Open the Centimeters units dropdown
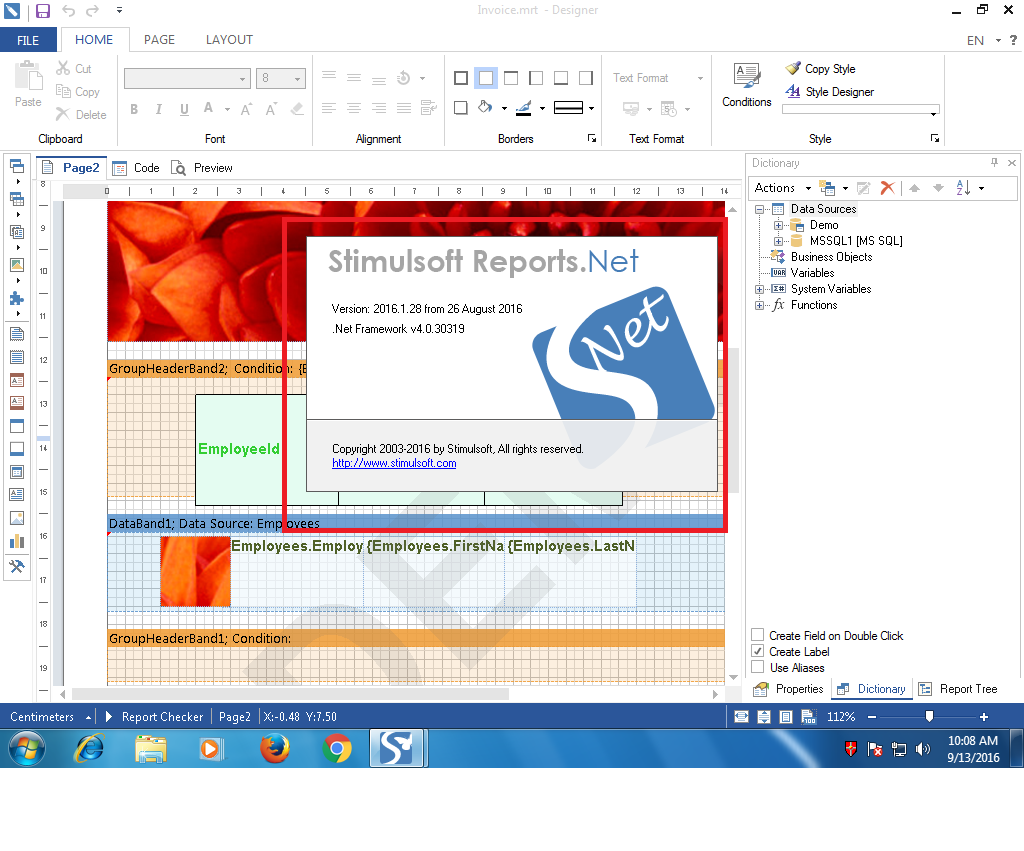 50,716
